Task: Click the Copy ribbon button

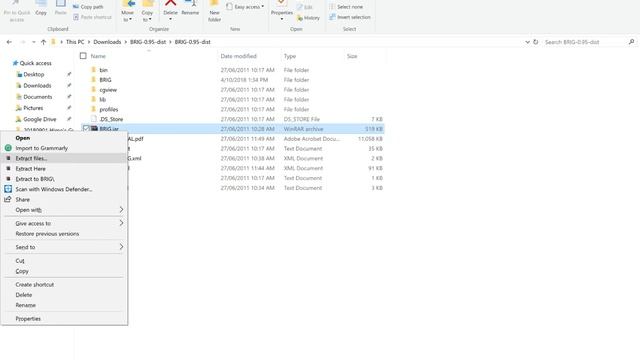Action: (41, 9)
